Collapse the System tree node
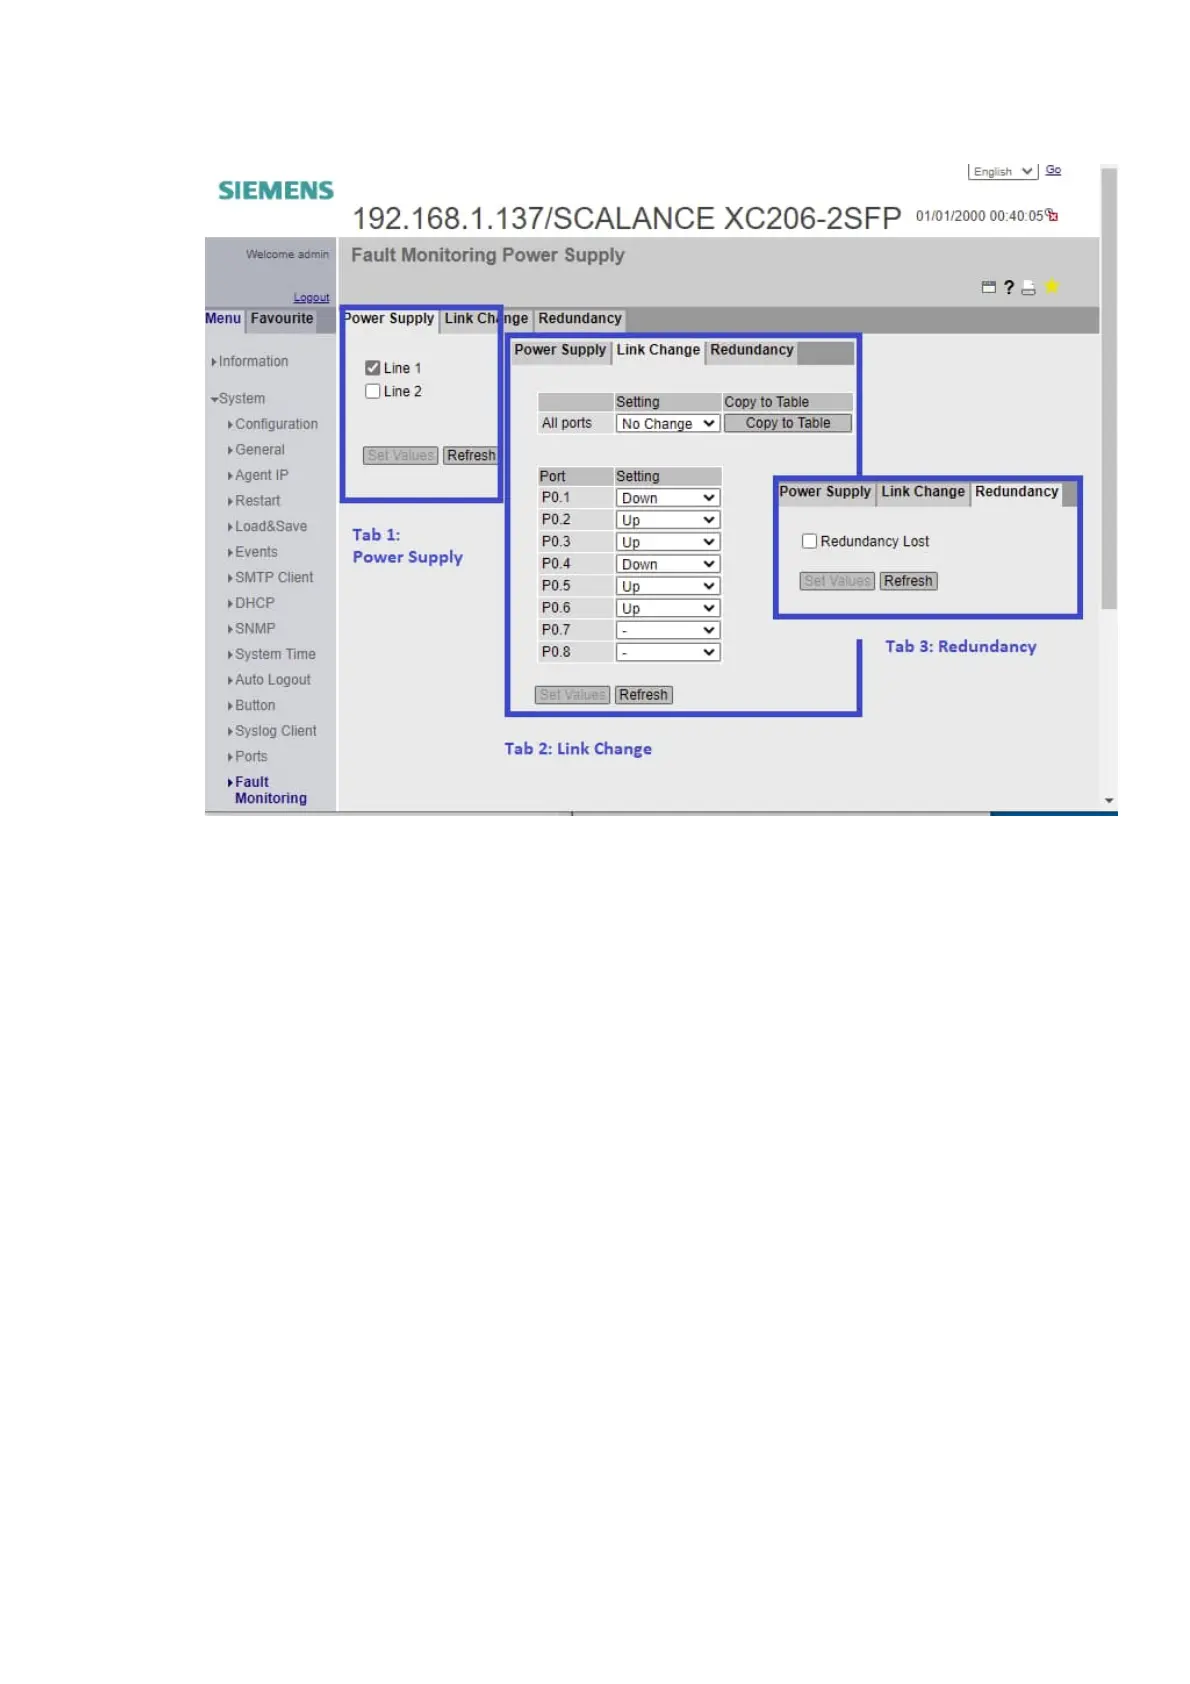Screen dimensions: 1190x1684 pos(238,398)
